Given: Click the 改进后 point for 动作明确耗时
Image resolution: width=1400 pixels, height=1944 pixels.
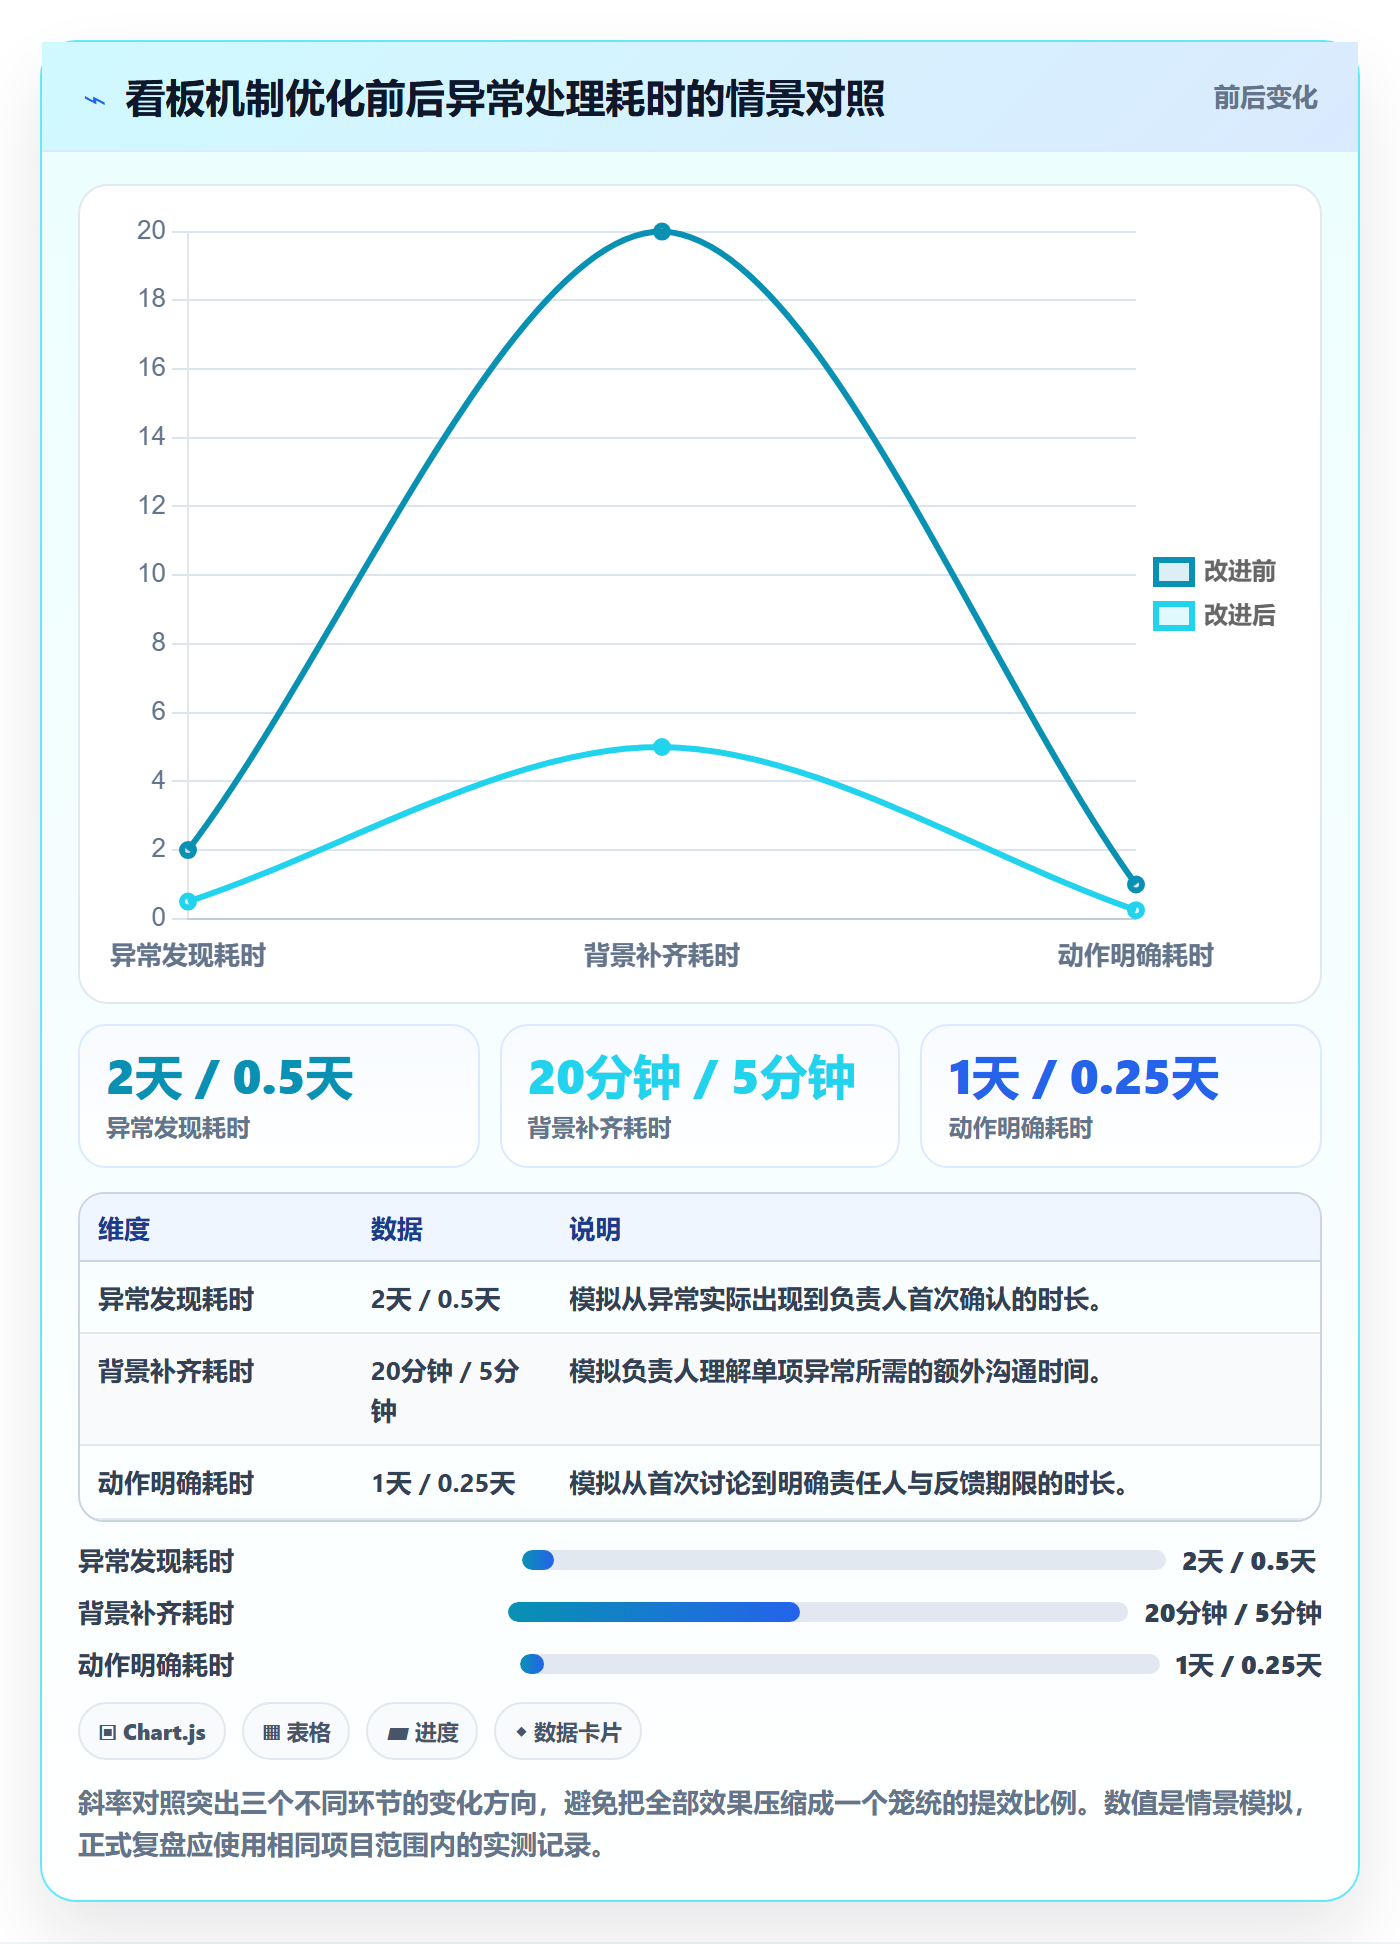Looking at the screenshot, I should click(1136, 910).
